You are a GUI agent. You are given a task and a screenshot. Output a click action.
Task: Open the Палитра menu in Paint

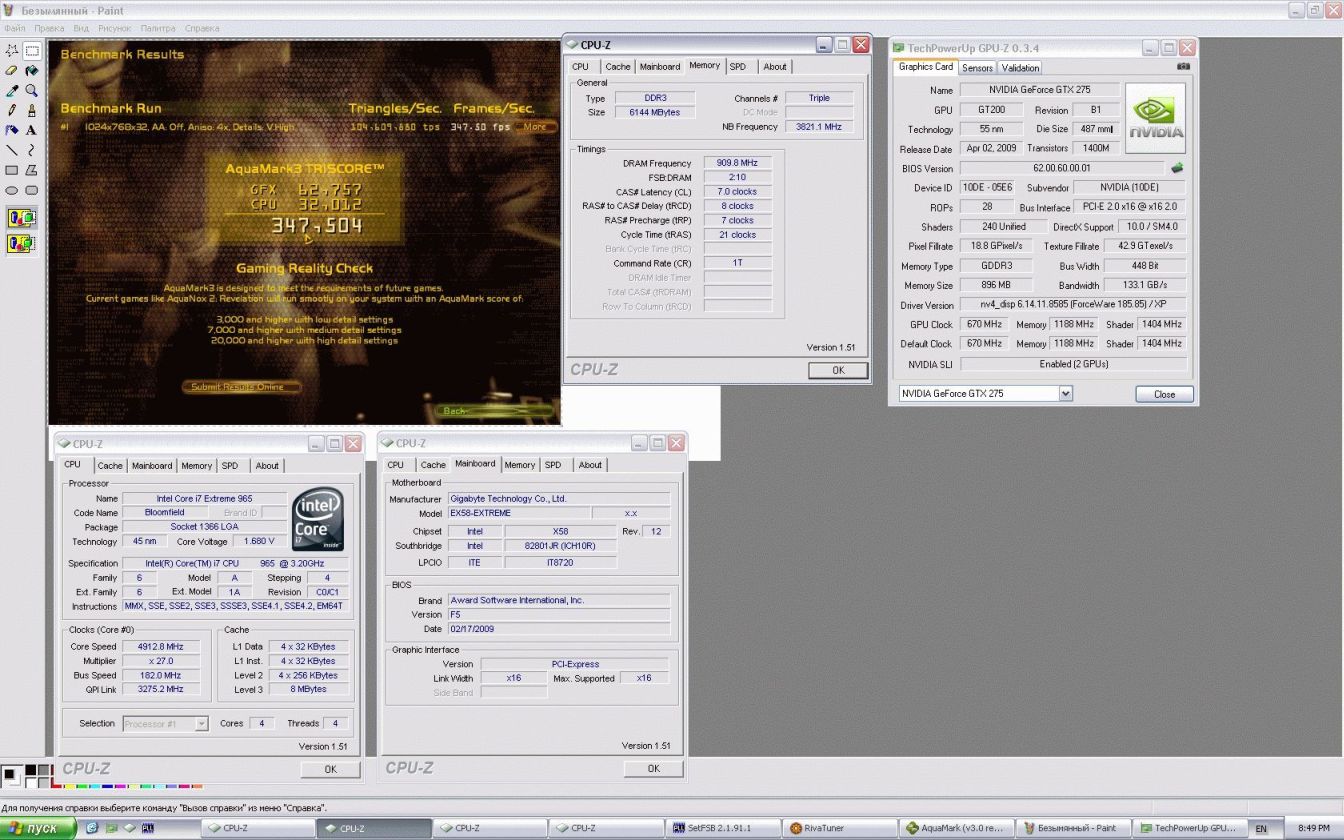[158, 28]
